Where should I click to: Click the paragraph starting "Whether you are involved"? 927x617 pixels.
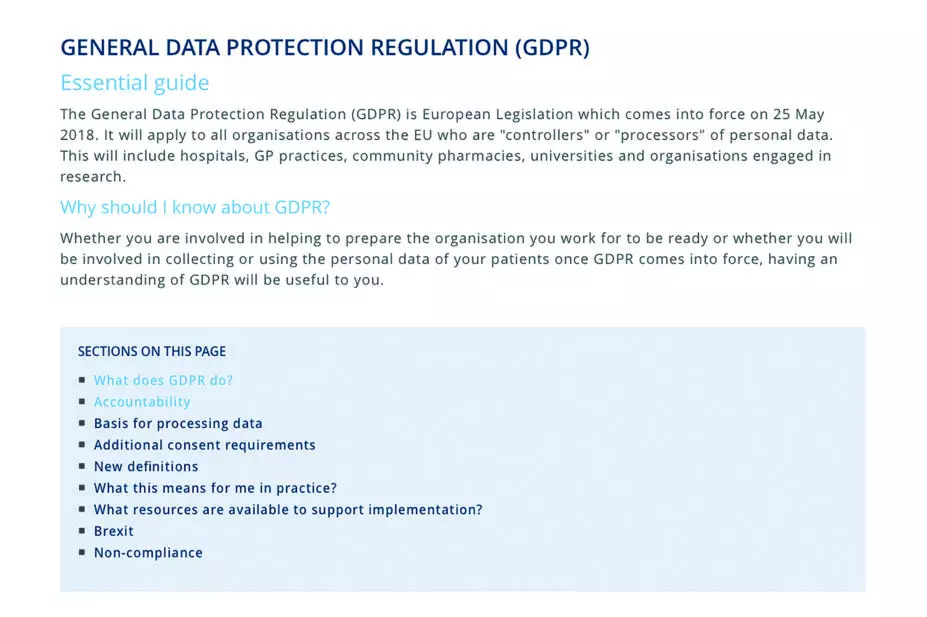(x=456, y=259)
